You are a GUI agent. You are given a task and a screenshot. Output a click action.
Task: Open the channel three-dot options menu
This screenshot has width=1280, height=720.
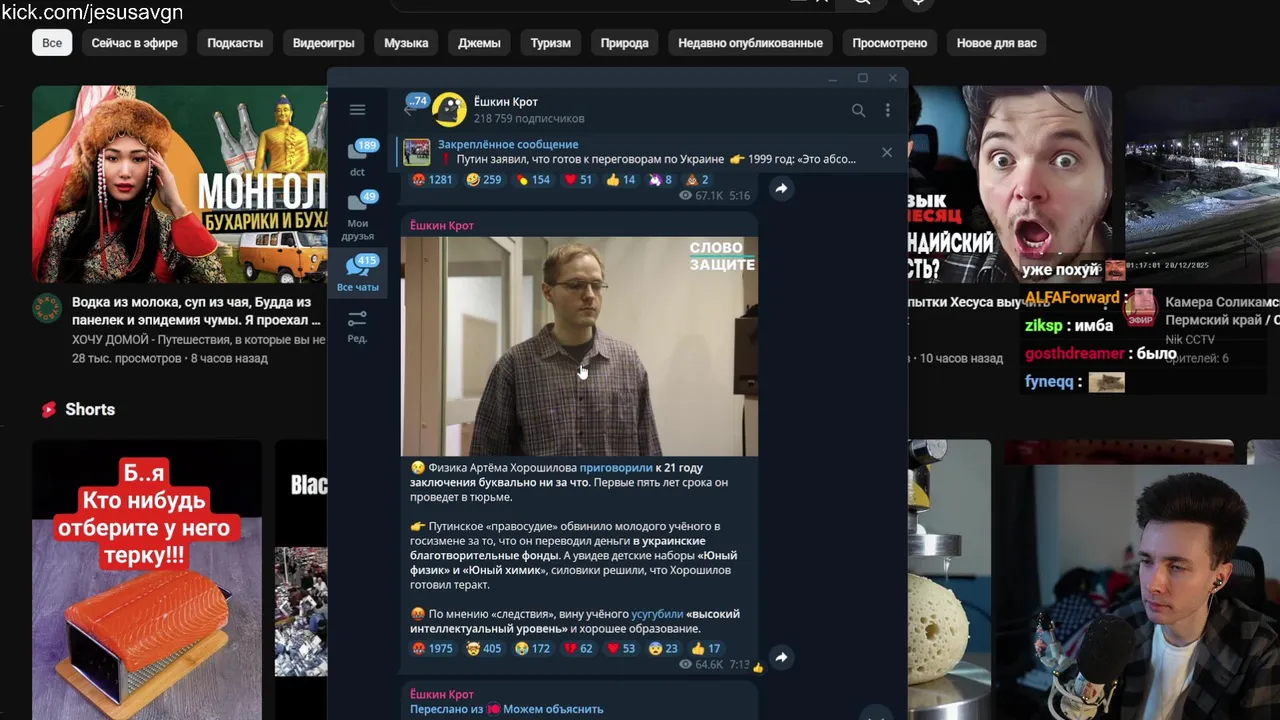(887, 110)
